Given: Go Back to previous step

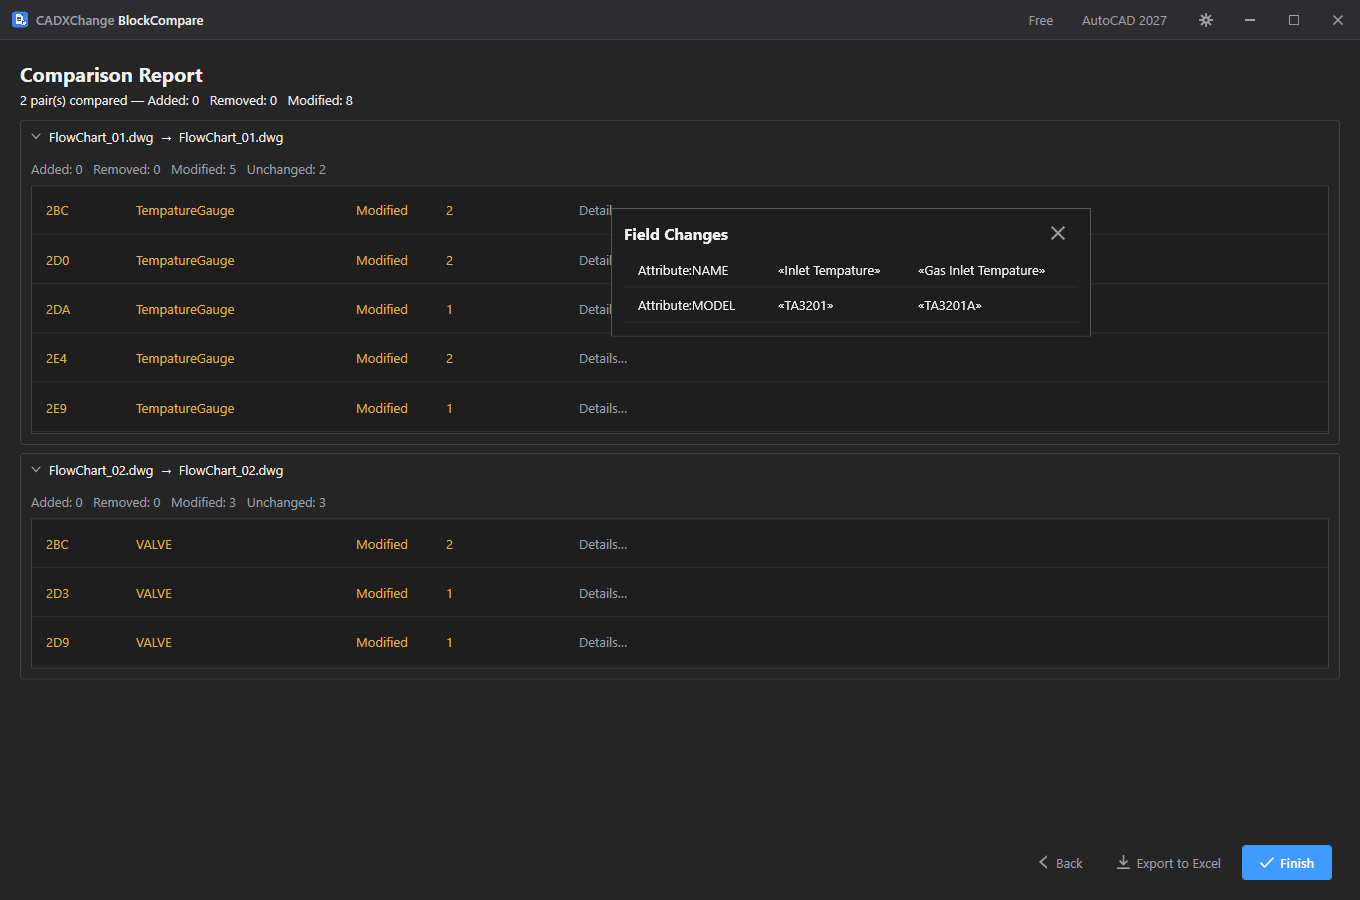Looking at the screenshot, I should [1060, 863].
